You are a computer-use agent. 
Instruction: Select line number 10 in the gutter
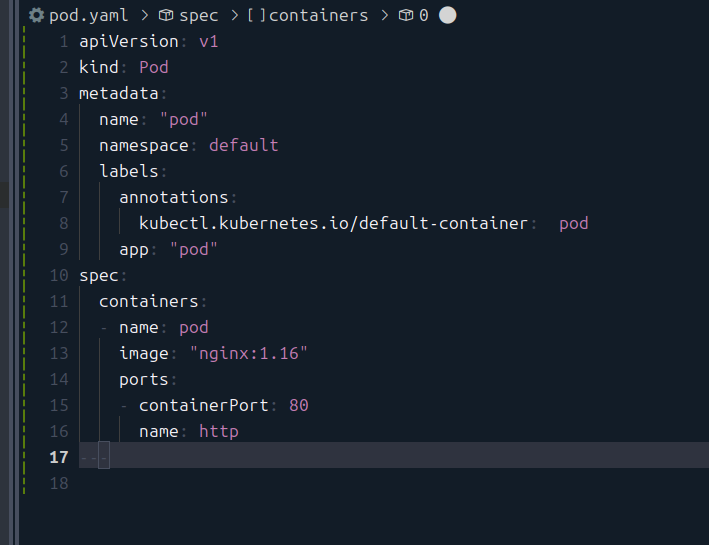pos(59,275)
